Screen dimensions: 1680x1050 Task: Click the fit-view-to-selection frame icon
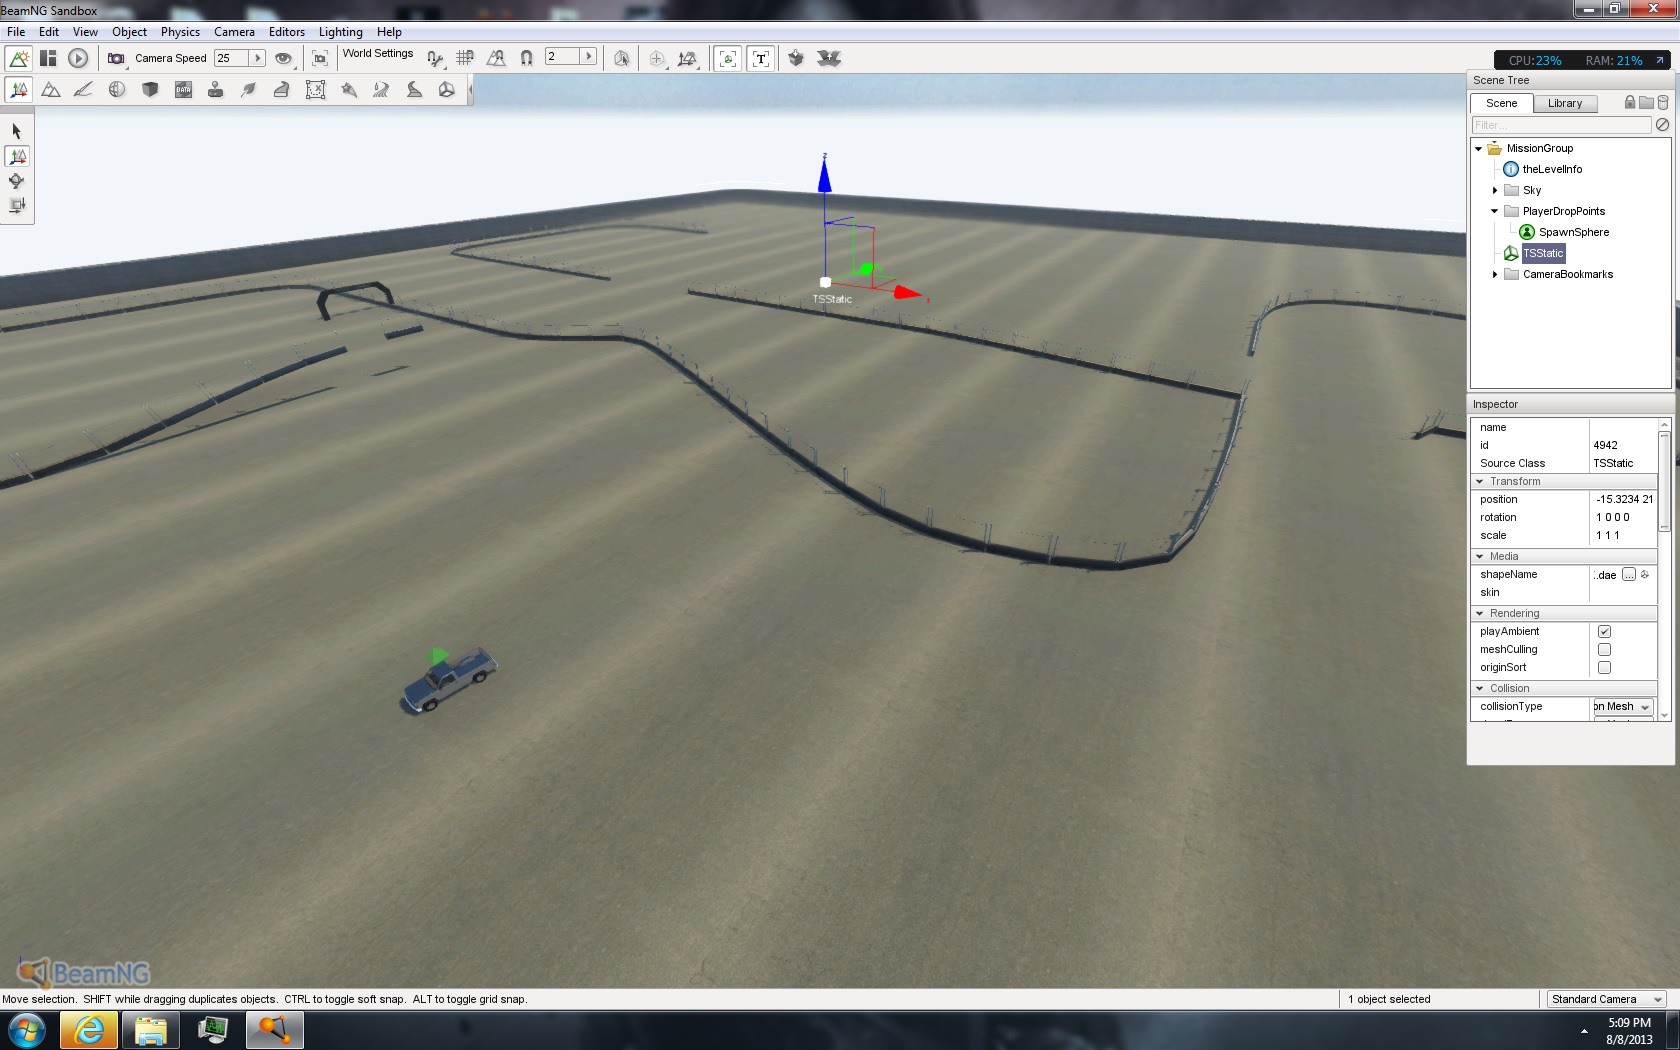click(x=320, y=59)
